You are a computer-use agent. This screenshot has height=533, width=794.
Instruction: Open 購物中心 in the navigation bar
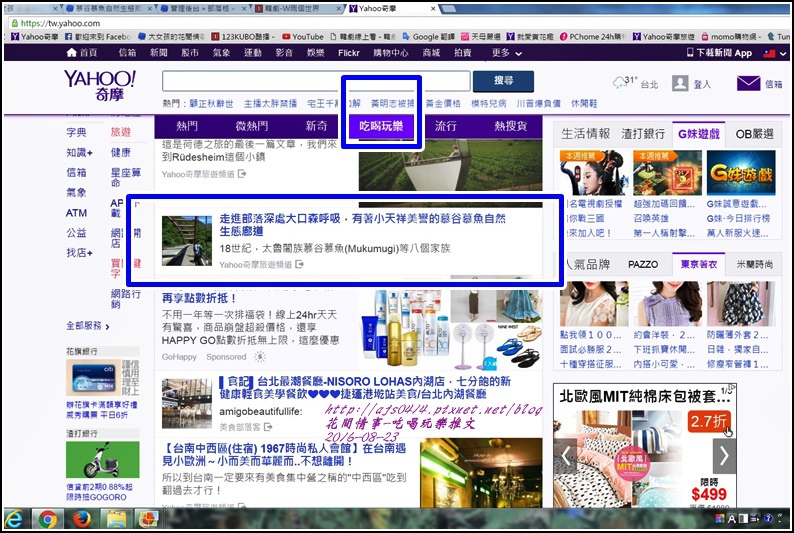click(390, 53)
